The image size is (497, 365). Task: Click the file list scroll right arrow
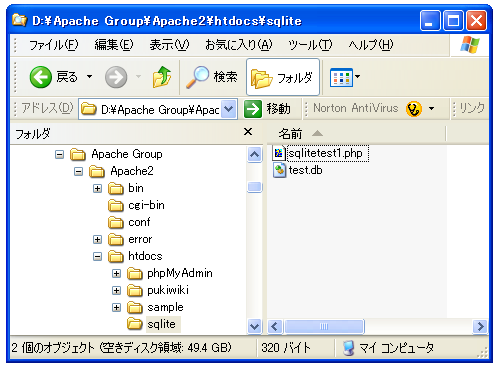[480, 326]
